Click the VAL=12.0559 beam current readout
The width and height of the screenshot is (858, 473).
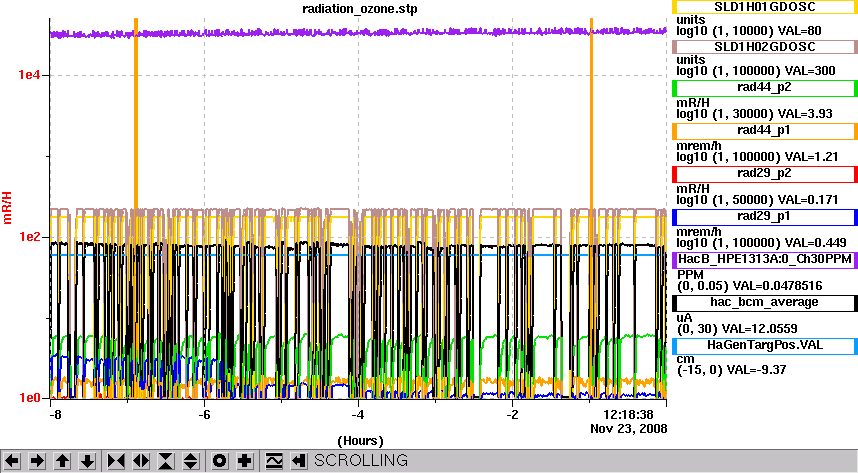tap(760, 330)
